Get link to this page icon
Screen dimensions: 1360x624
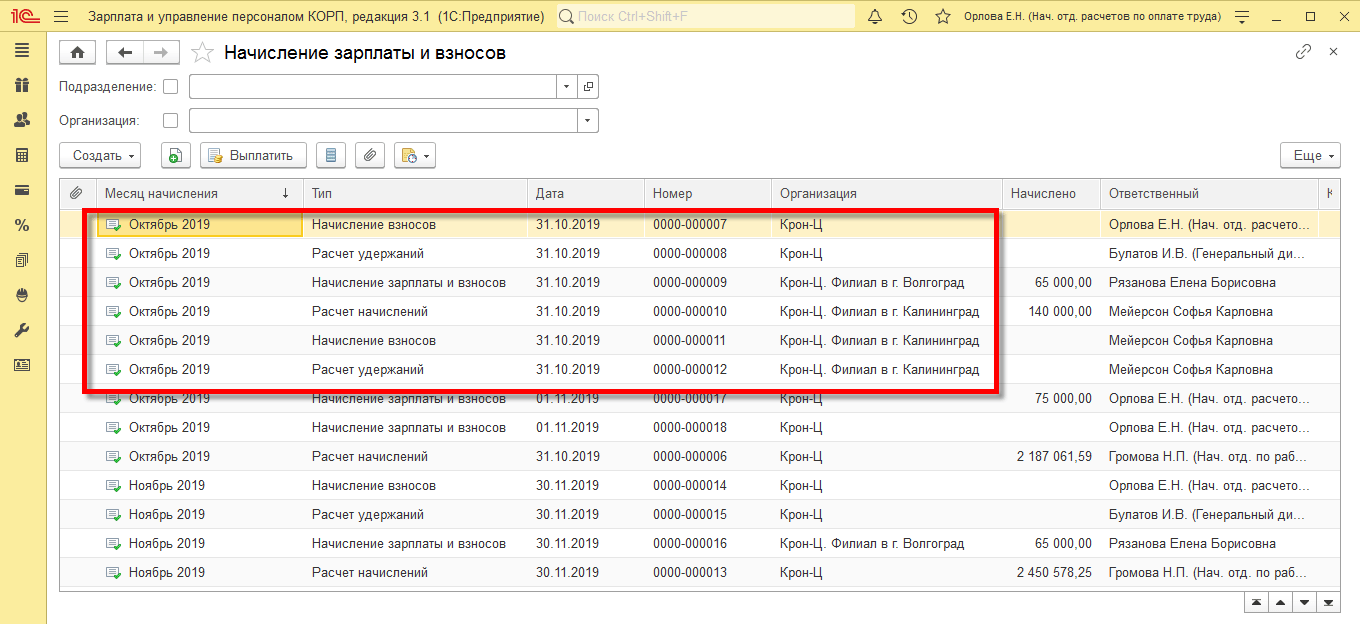pyautogui.click(x=1303, y=52)
